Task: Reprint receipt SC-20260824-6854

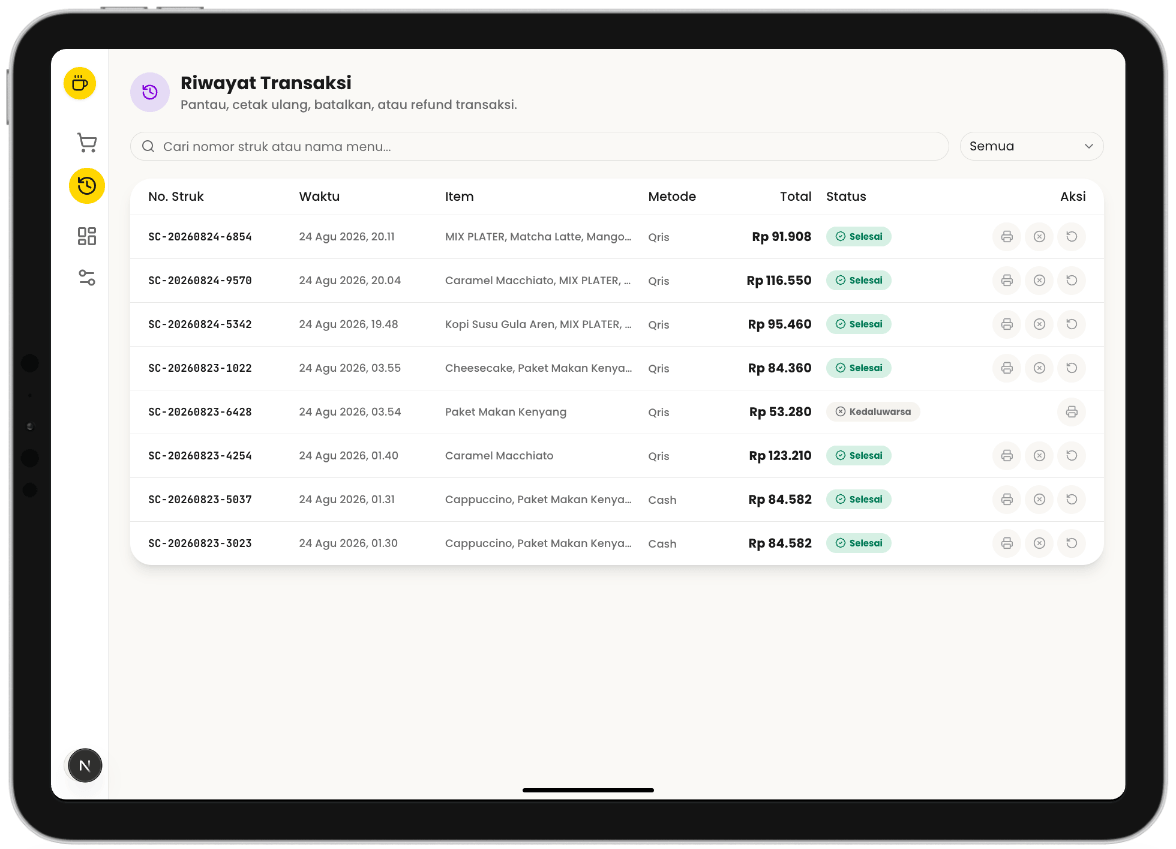Action: 1006,237
